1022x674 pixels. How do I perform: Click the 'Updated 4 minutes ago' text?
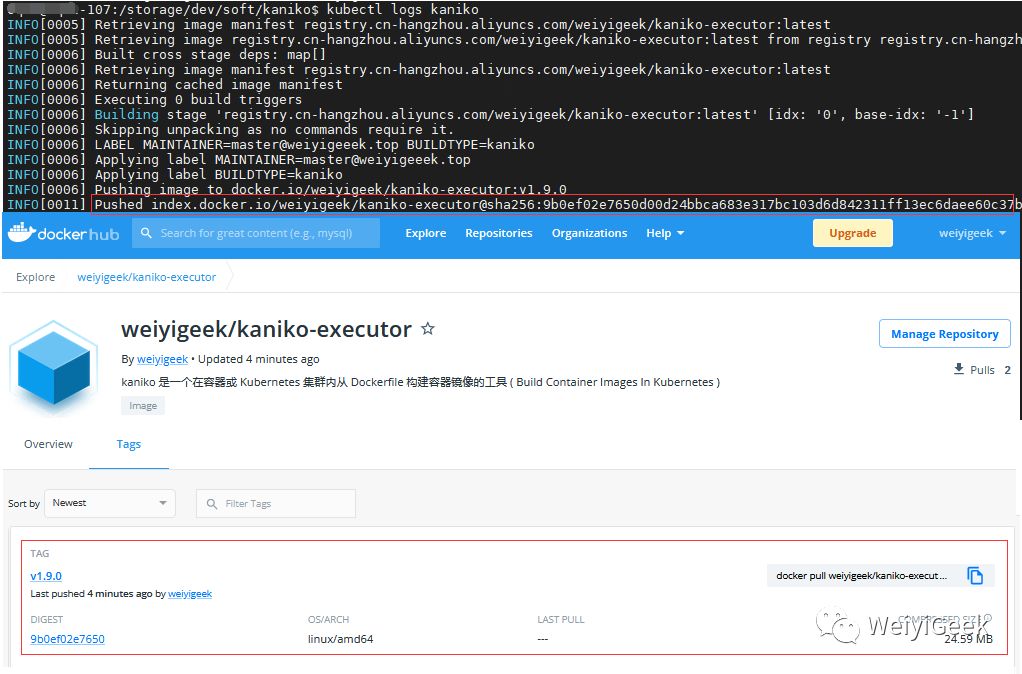(x=259, y=359)
